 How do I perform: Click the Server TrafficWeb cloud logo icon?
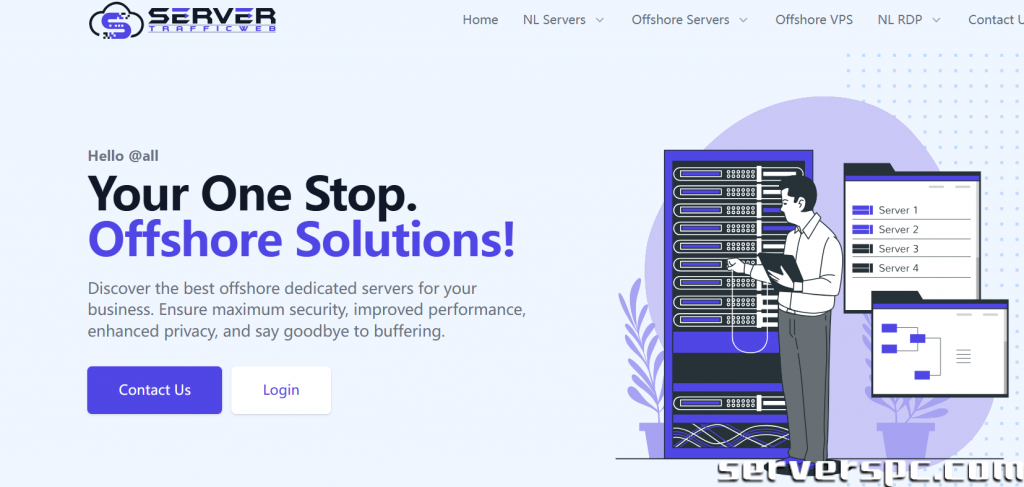coord(114,21)
